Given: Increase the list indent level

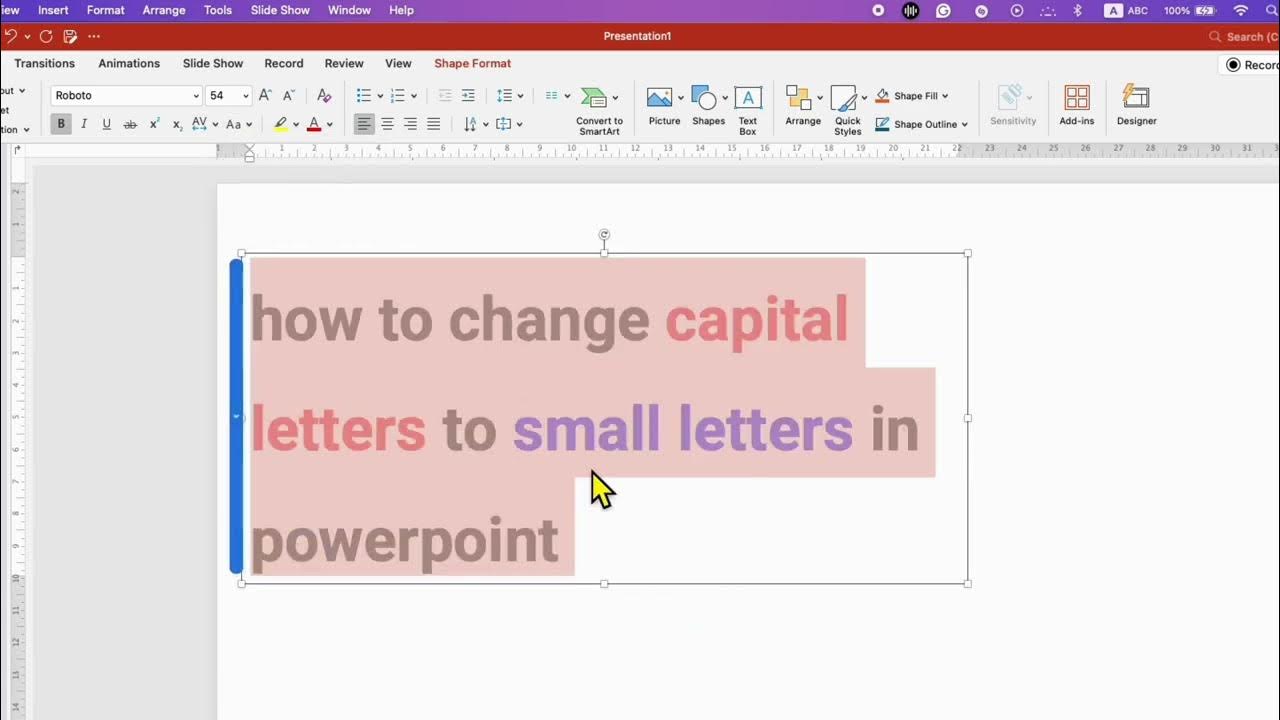Looking at the screenshot, I should 468,95.
